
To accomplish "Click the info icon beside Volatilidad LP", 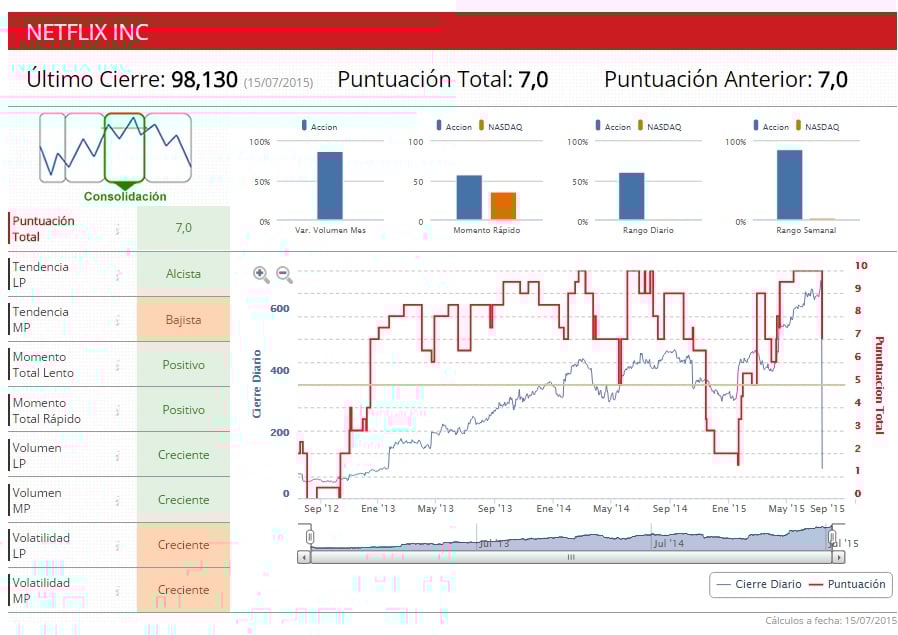I will pyautogui.click(x=117, y=546).
